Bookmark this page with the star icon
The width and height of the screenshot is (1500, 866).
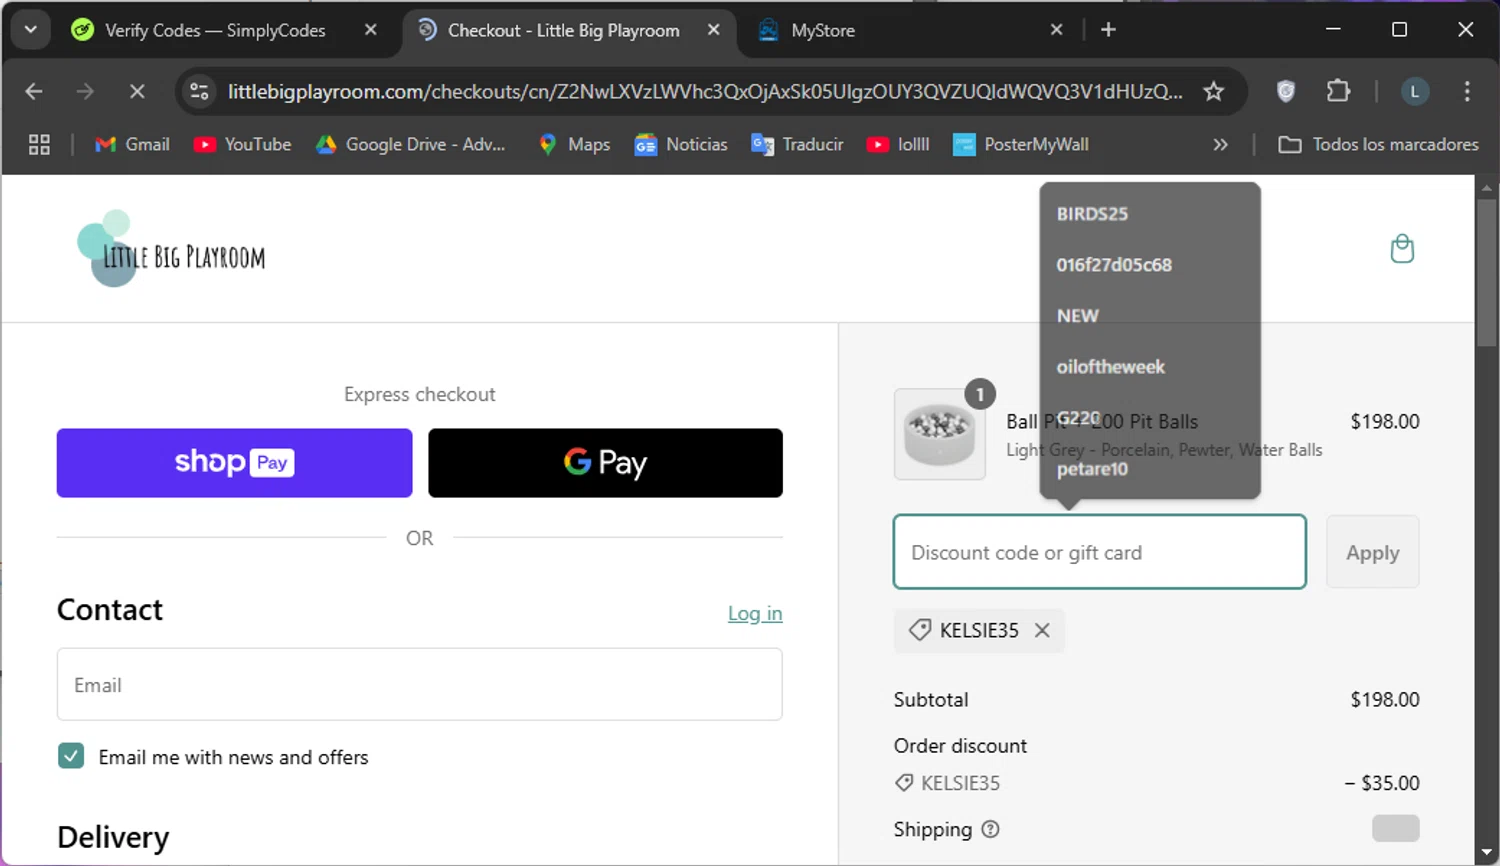(1214, 92)
